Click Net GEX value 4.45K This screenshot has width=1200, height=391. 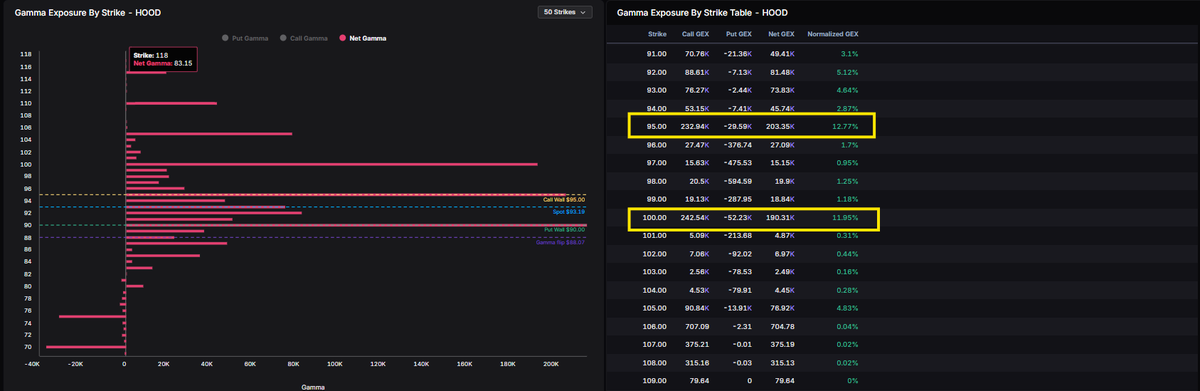[x=784, y=290]
